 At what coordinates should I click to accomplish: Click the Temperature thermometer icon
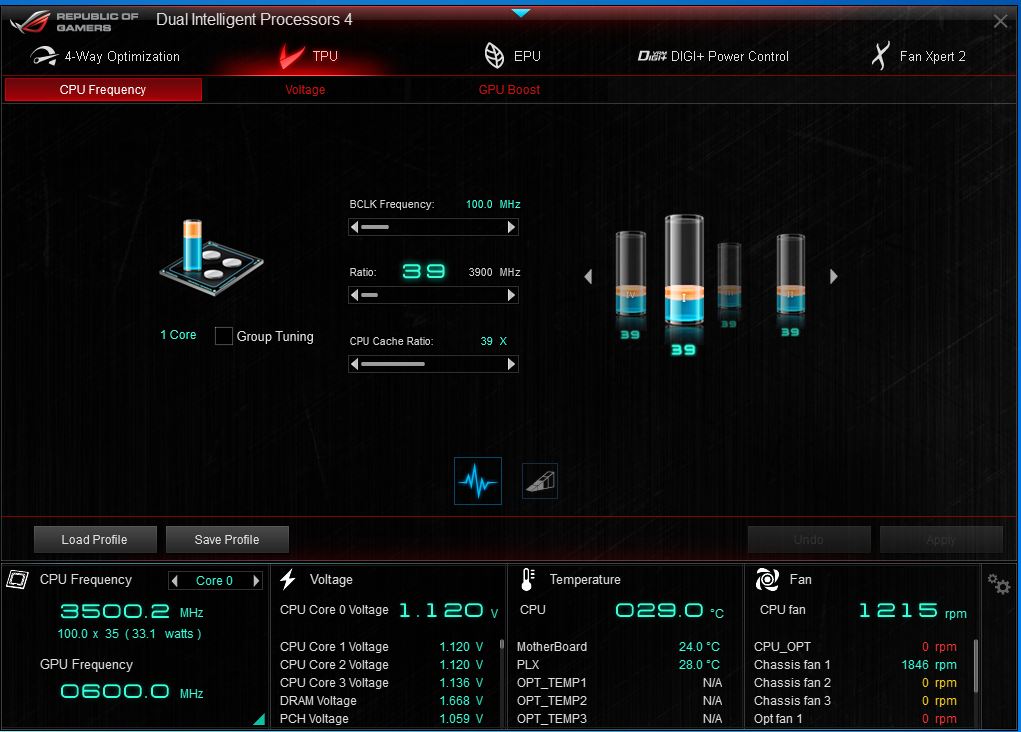pyautogui.click(x=528, y=579)
